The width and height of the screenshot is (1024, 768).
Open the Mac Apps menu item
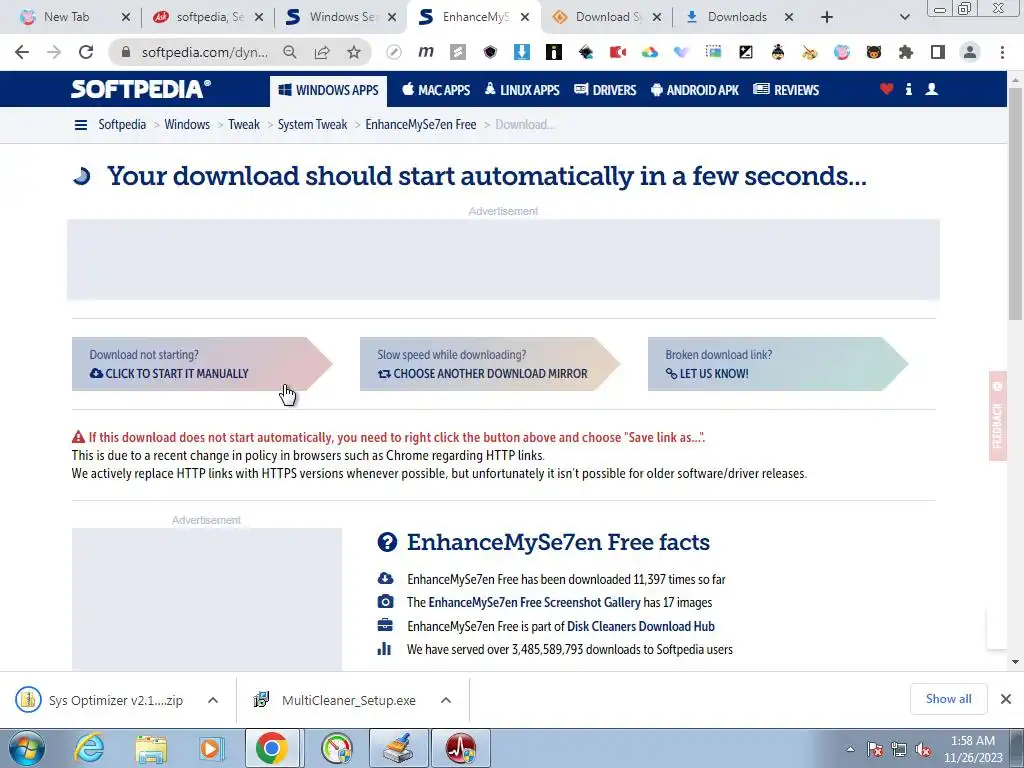coord(436,90)
